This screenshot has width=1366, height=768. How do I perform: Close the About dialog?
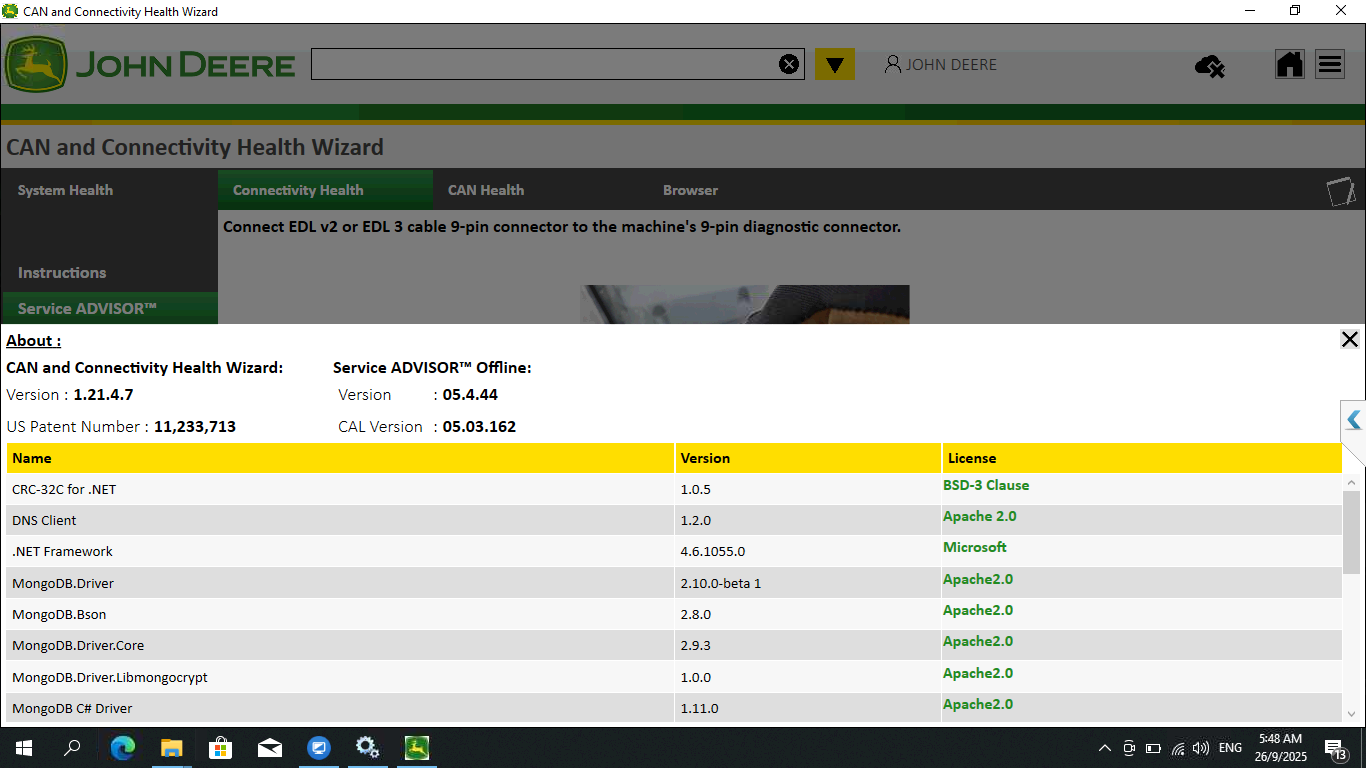click(x=1350, y=339)
